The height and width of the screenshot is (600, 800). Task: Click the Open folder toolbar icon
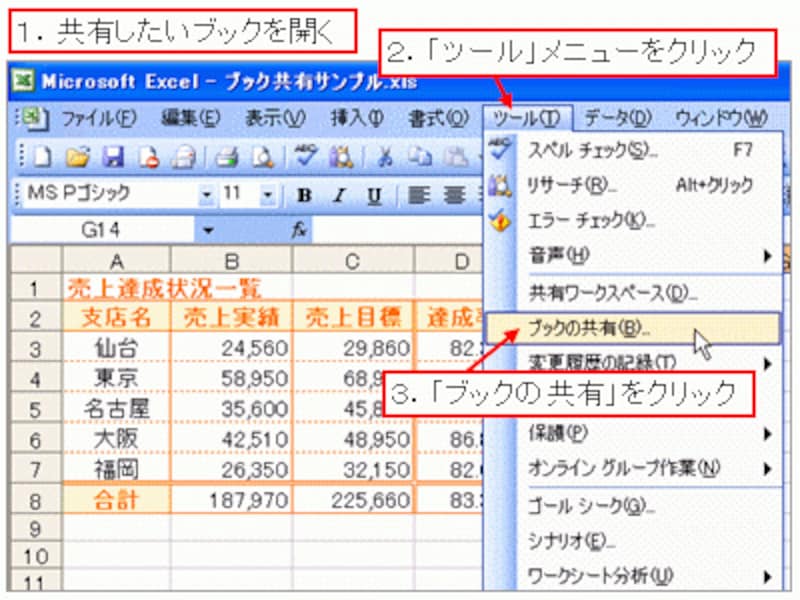(x=78, y=157)
